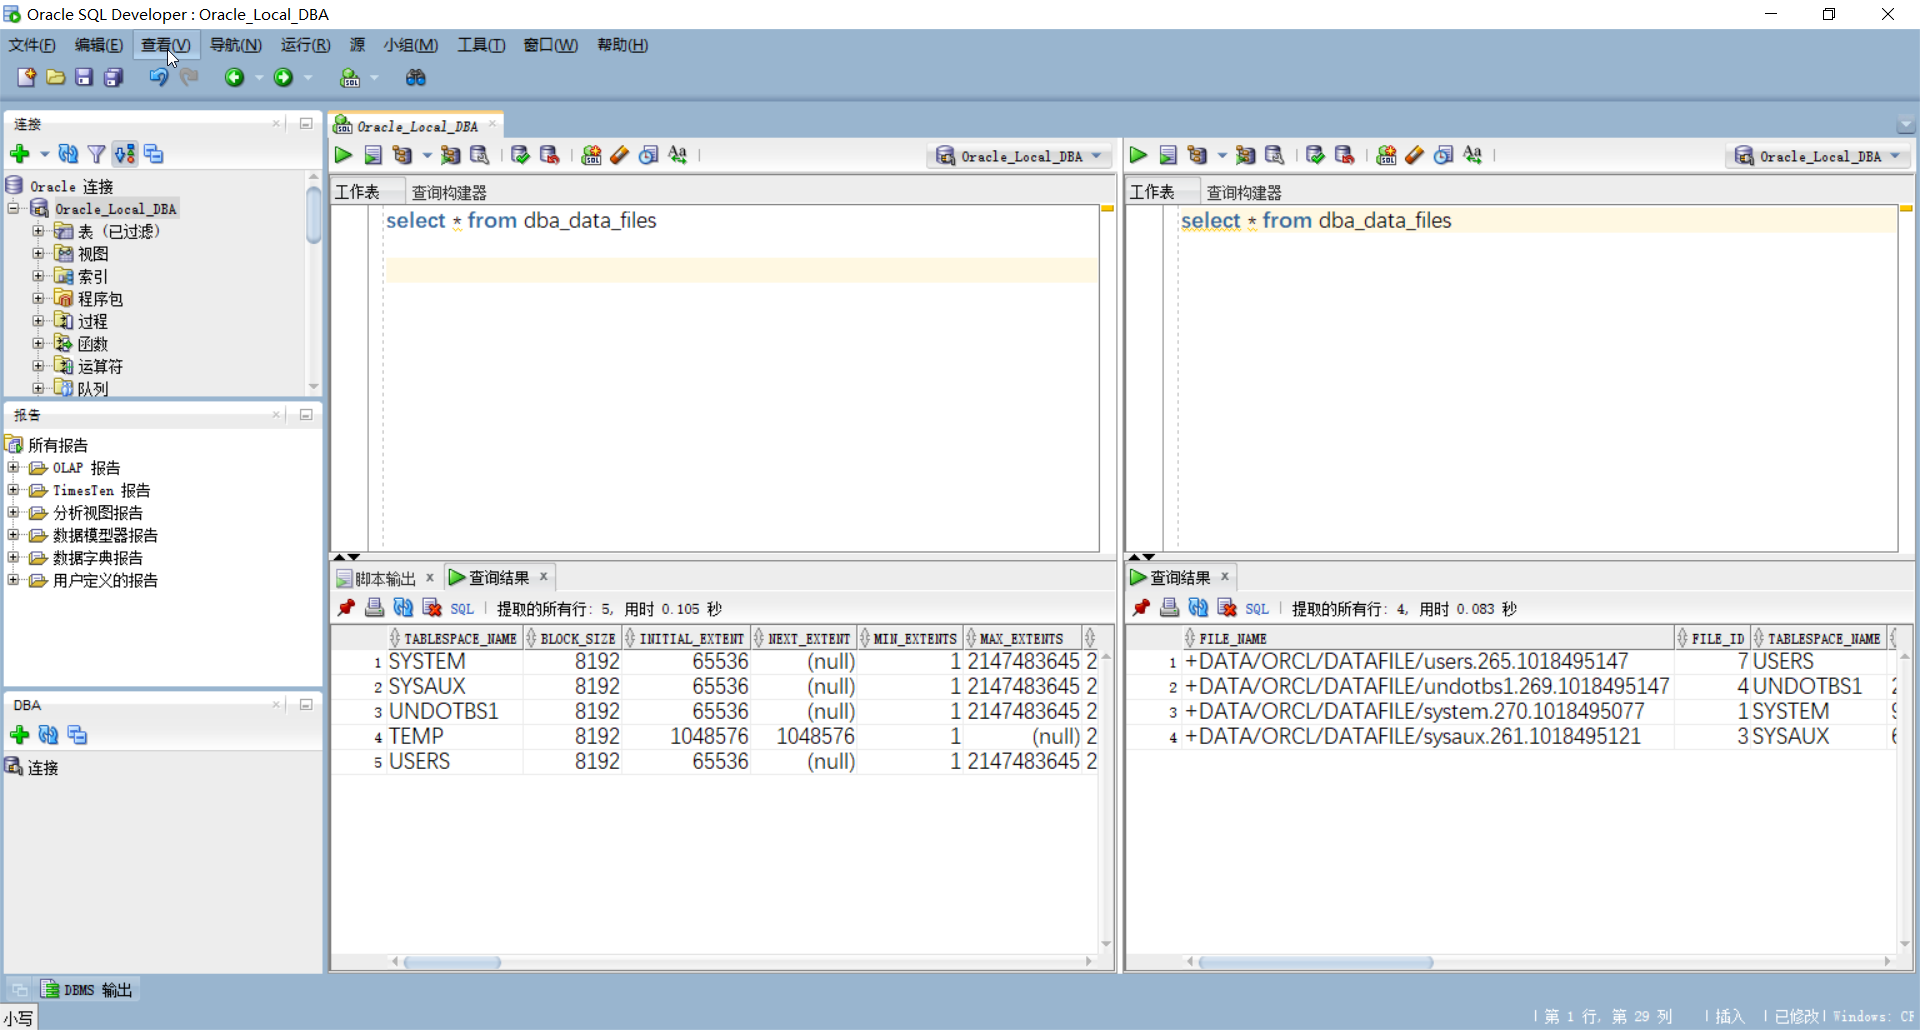1920x1030 pixels.
Task: Click SQL link in left query results
Action: (462, 608)
